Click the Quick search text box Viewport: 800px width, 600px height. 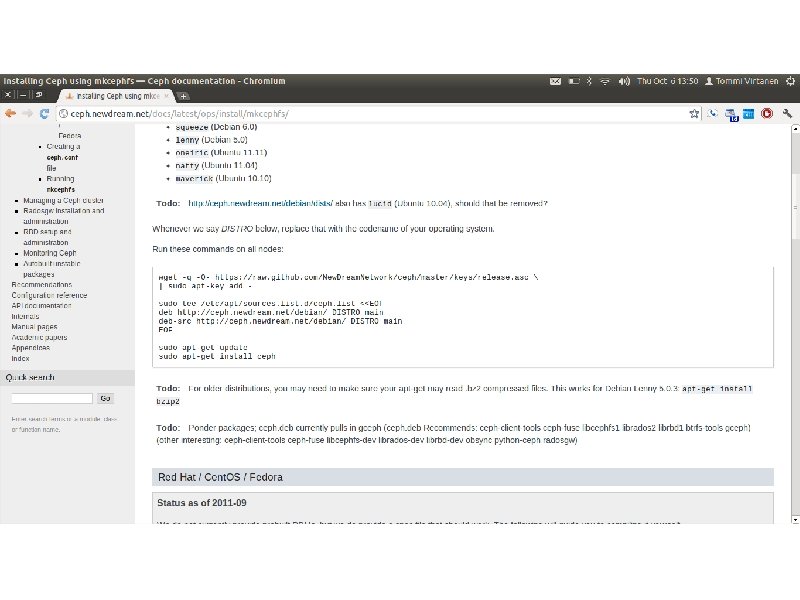pyautogui.click(x=52, y=398)
